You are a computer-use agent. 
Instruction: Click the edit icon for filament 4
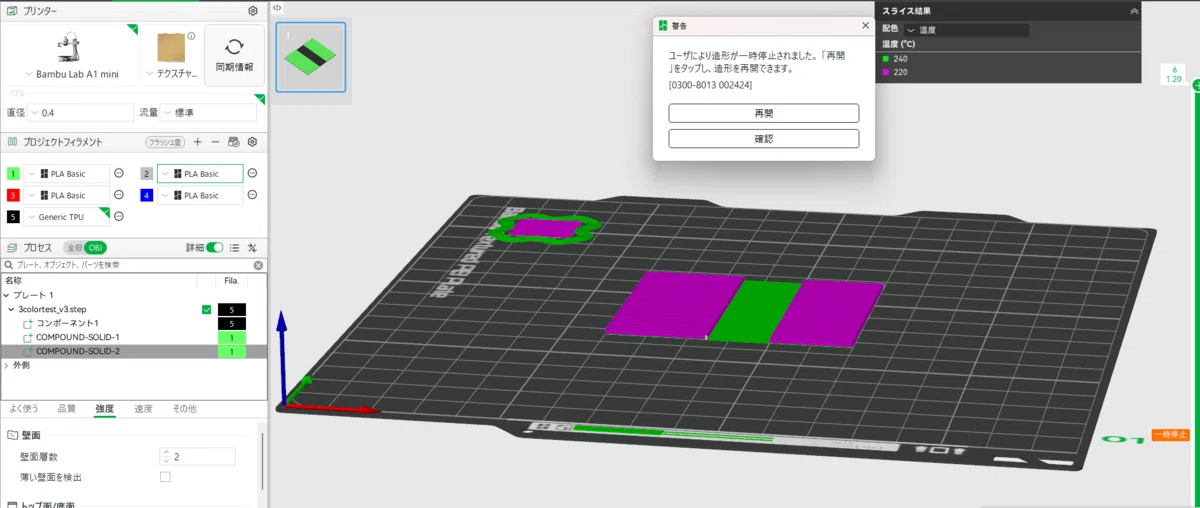[x=252, y=195]
